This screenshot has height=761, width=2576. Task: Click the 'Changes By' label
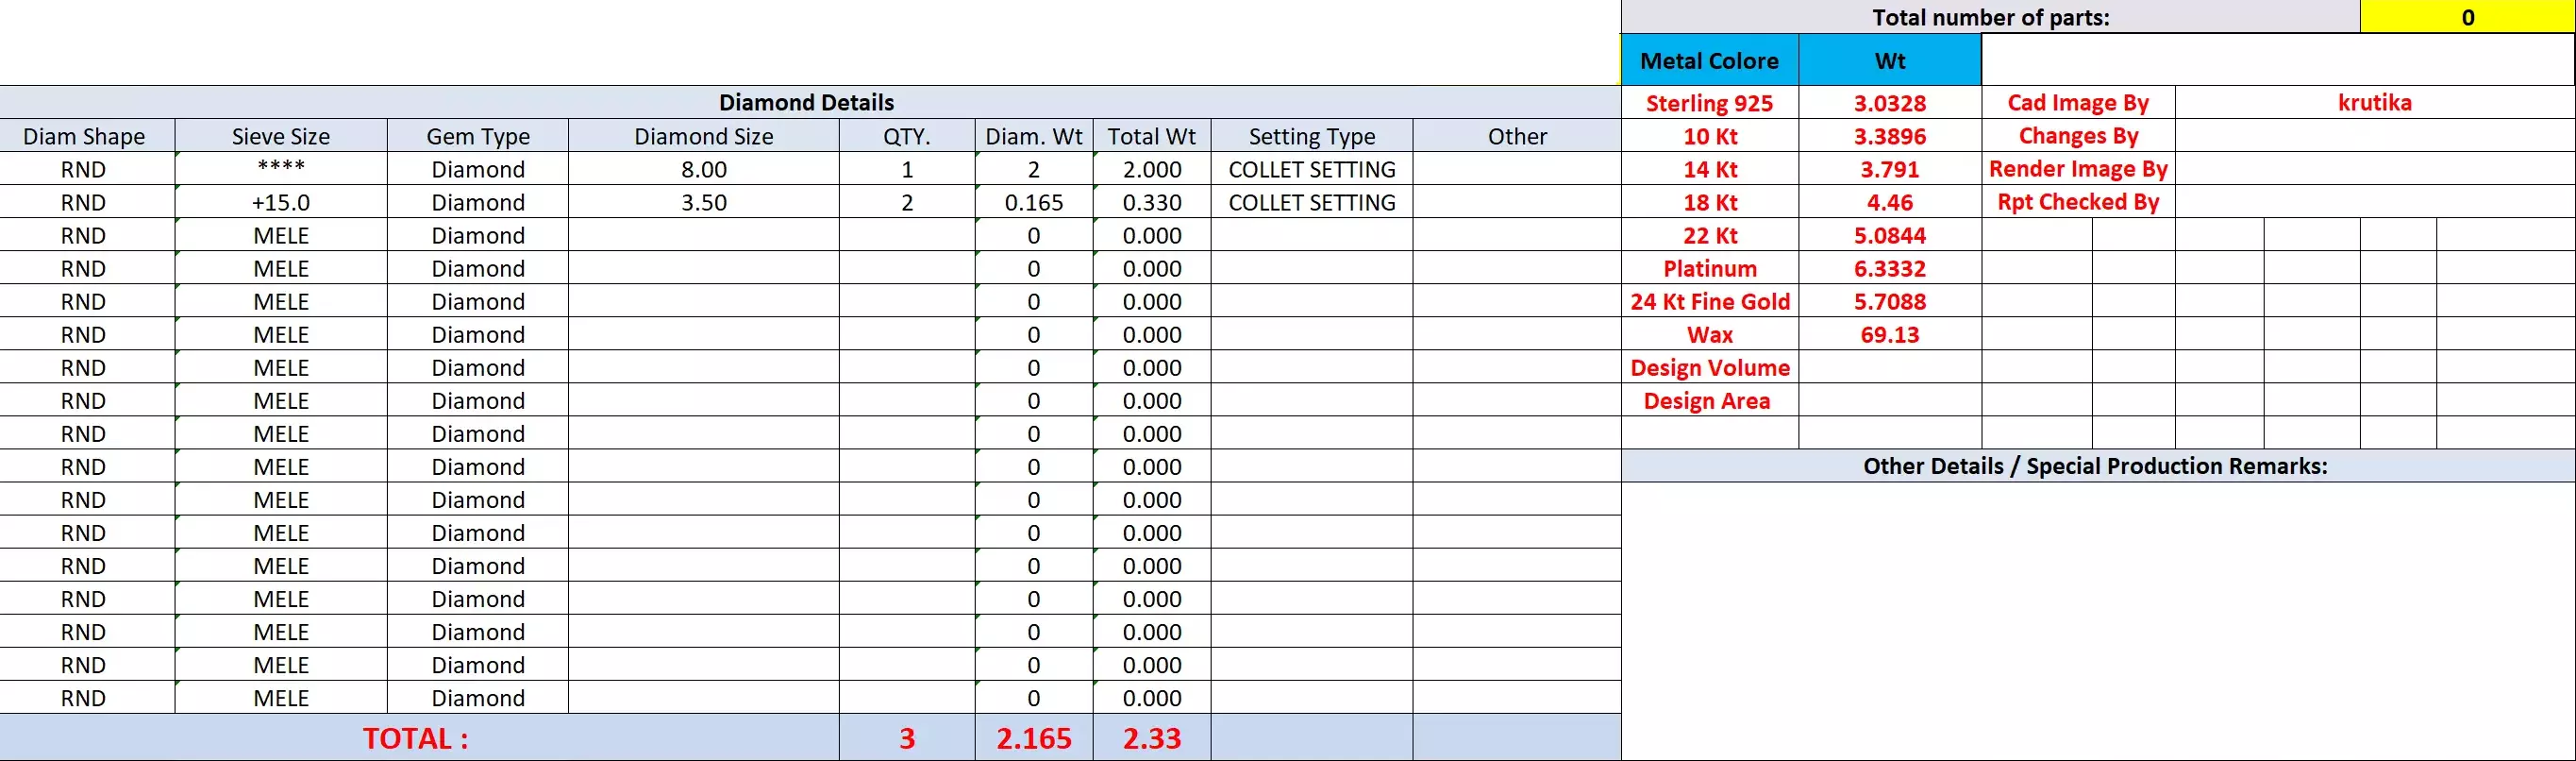[x=2078, y=135]
